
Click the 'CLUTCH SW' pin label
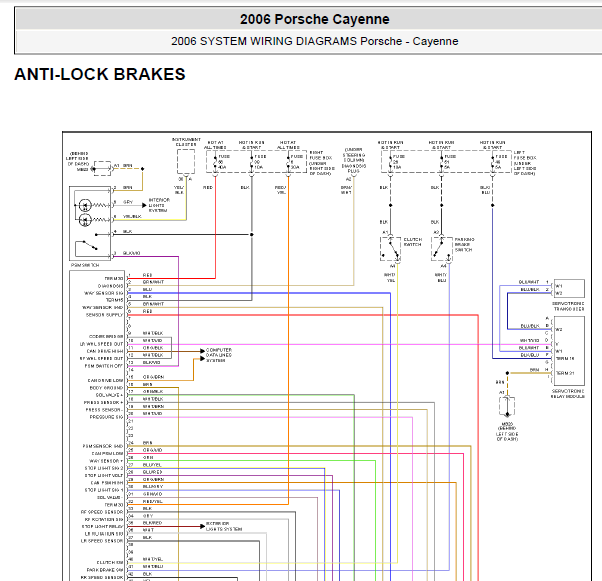110,562
